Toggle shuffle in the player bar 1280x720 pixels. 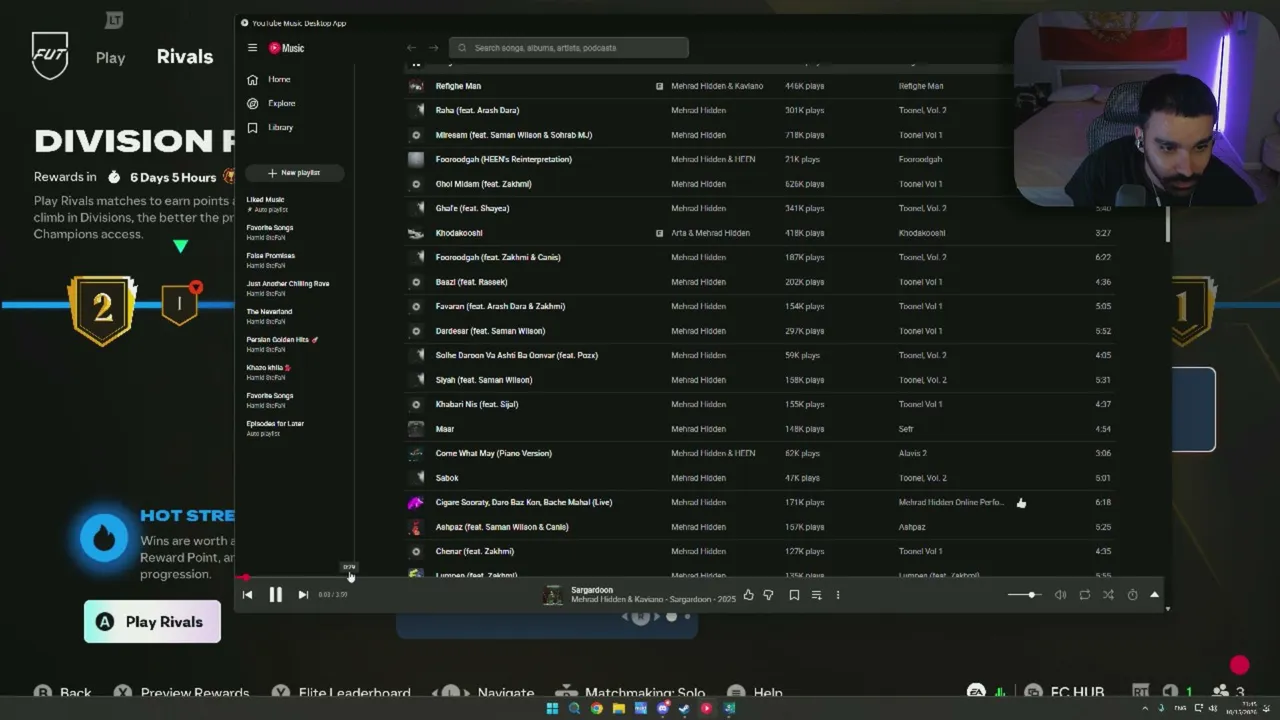point(1108,595)
